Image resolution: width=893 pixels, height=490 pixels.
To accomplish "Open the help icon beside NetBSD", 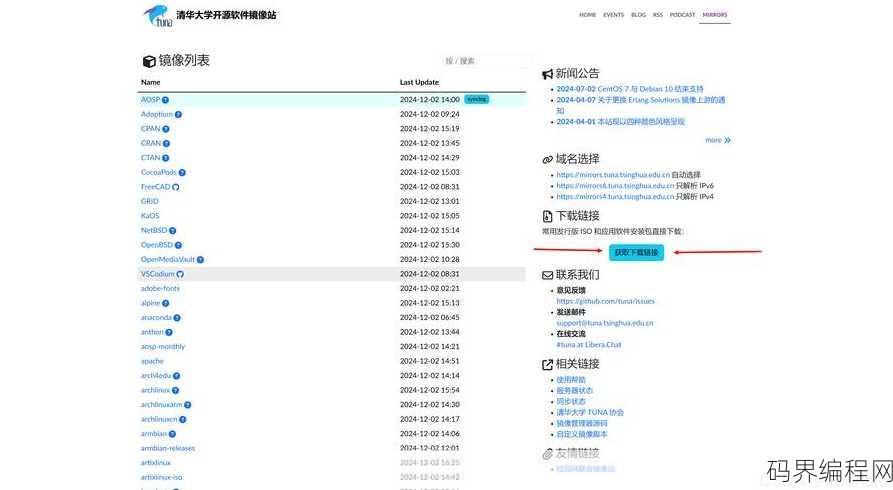I will coord(173,231).
